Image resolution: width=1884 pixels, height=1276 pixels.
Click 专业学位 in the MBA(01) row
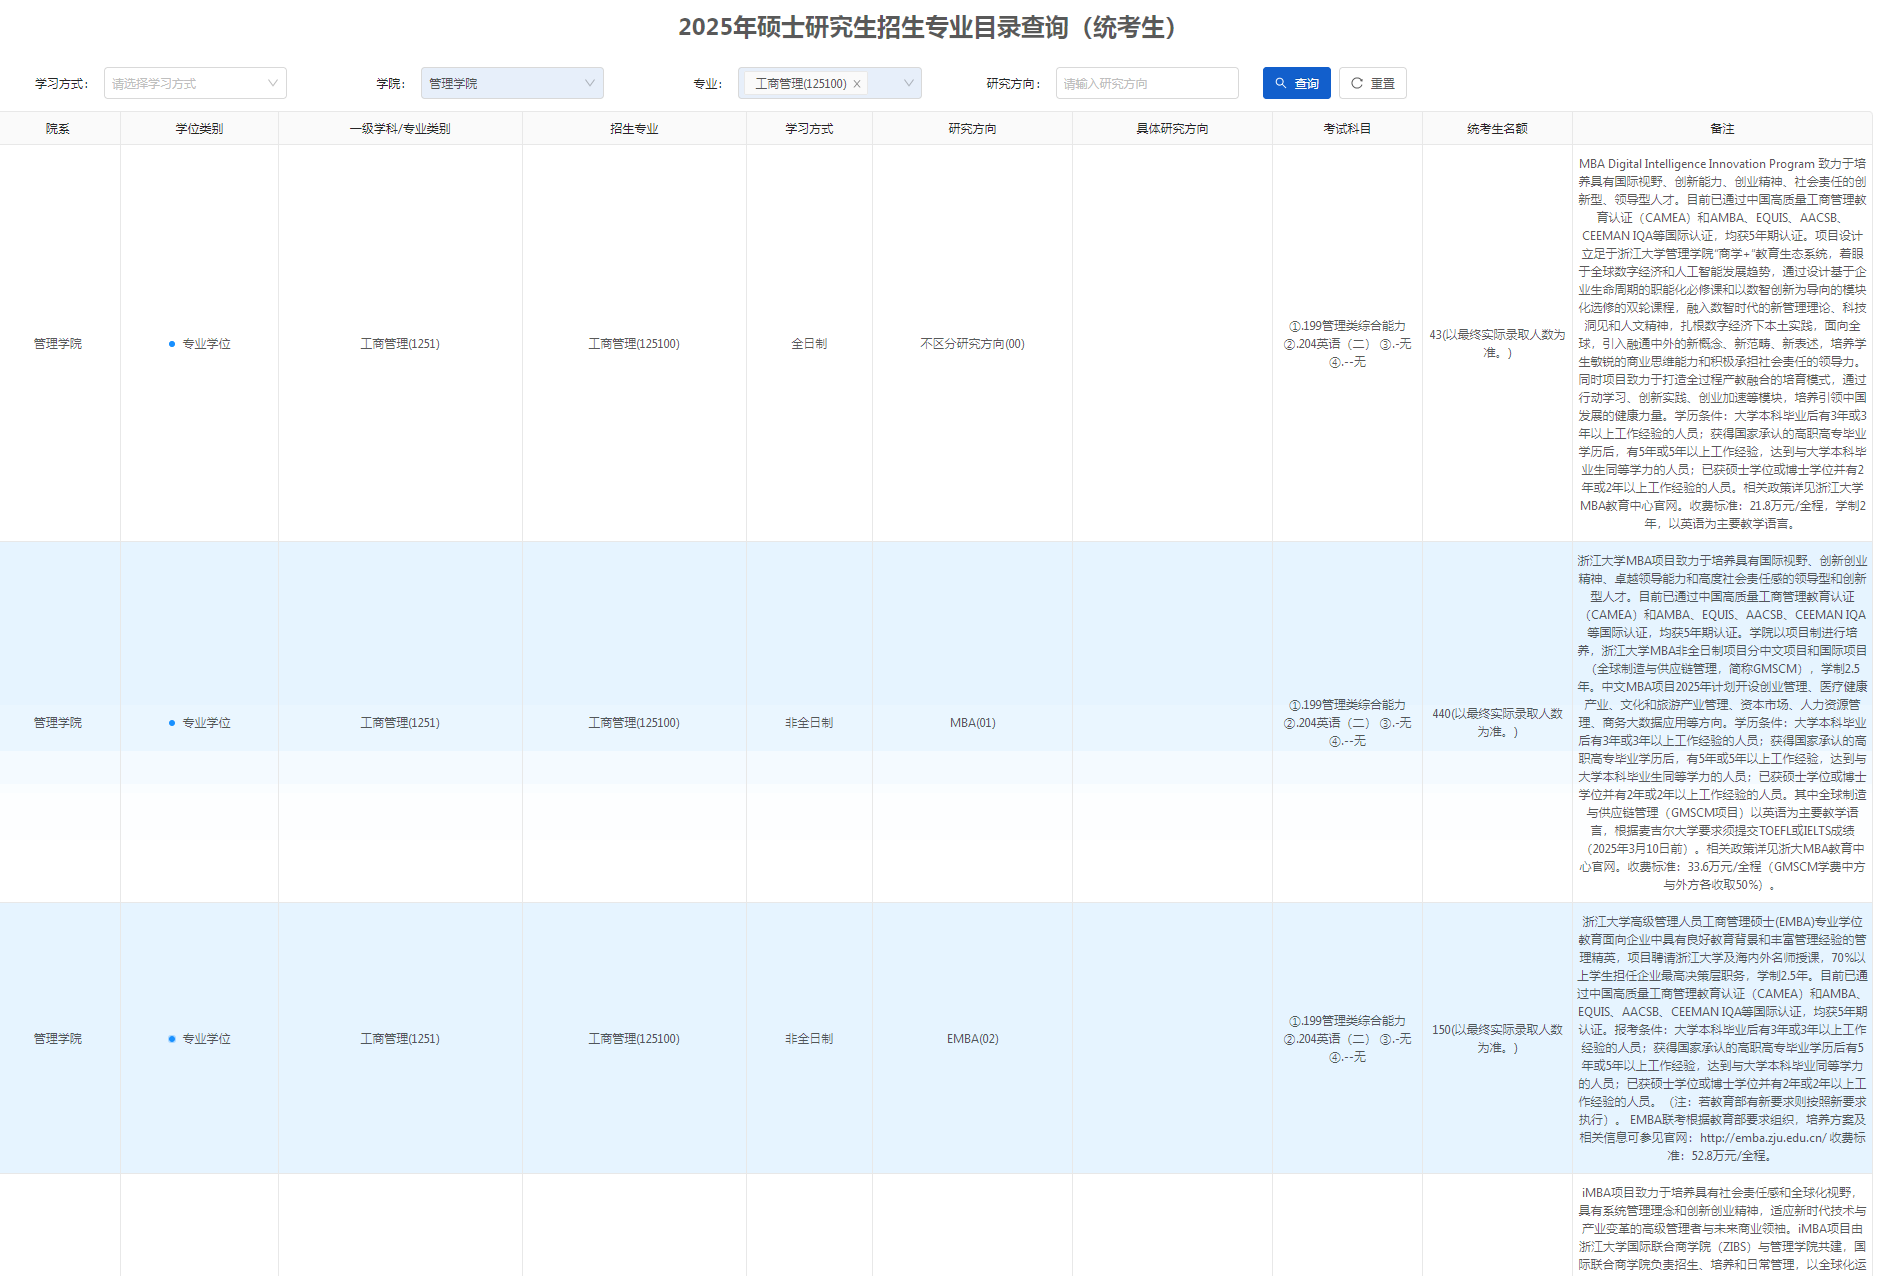point(206,723)
